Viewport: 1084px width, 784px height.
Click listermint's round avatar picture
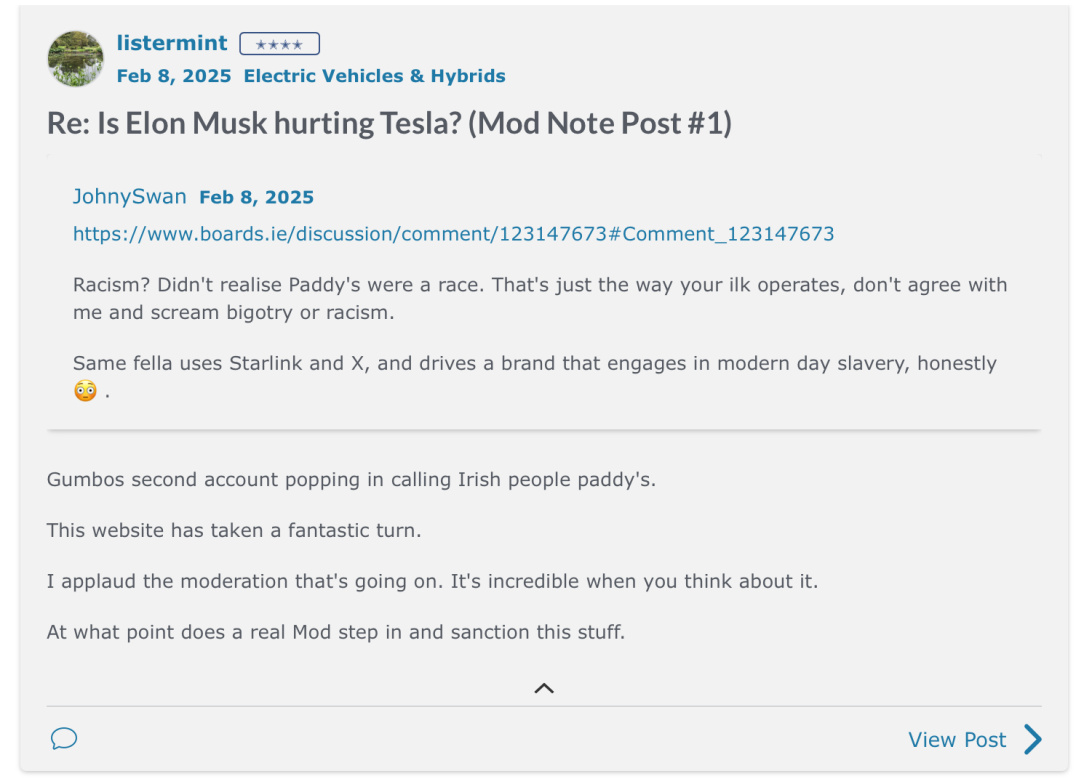pyautogui.click(x=75, y=58)
